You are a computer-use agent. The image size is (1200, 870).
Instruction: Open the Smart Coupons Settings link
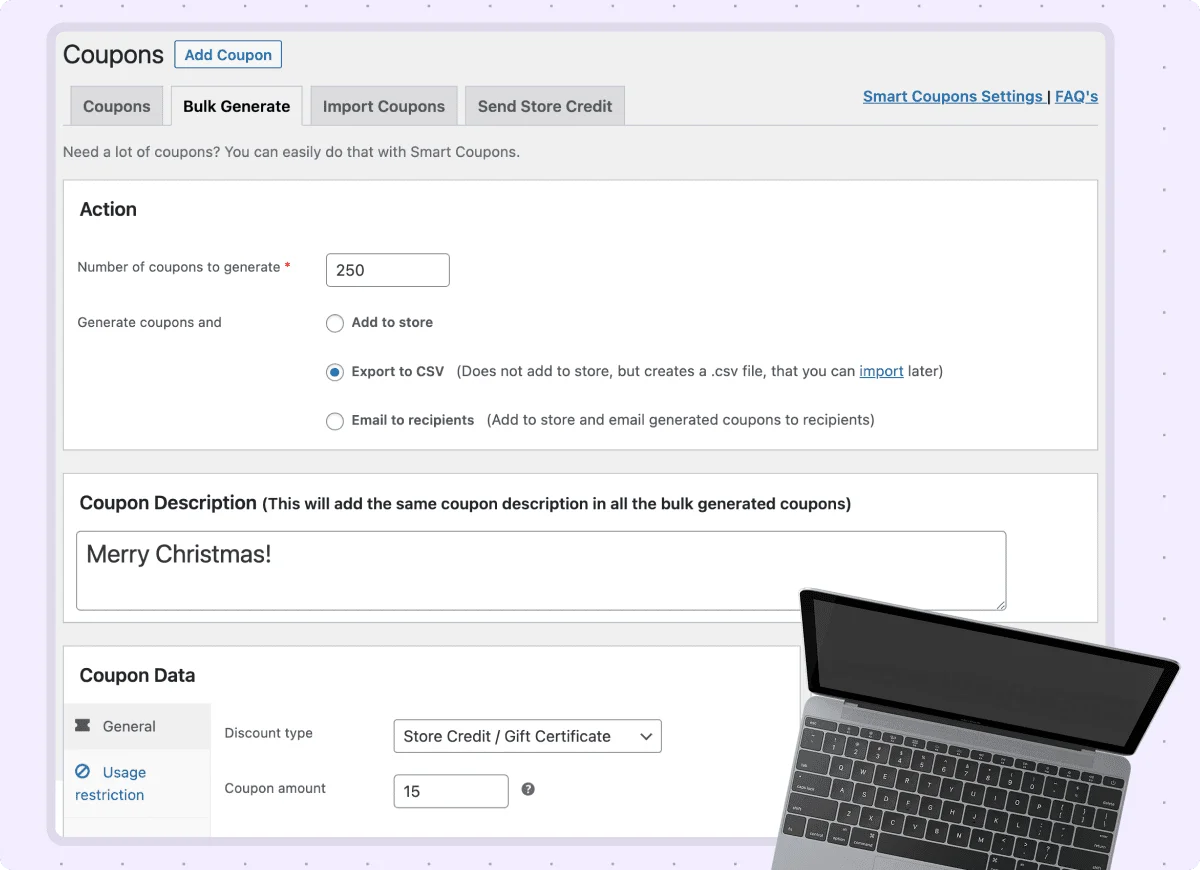click(x=953, y=97)
